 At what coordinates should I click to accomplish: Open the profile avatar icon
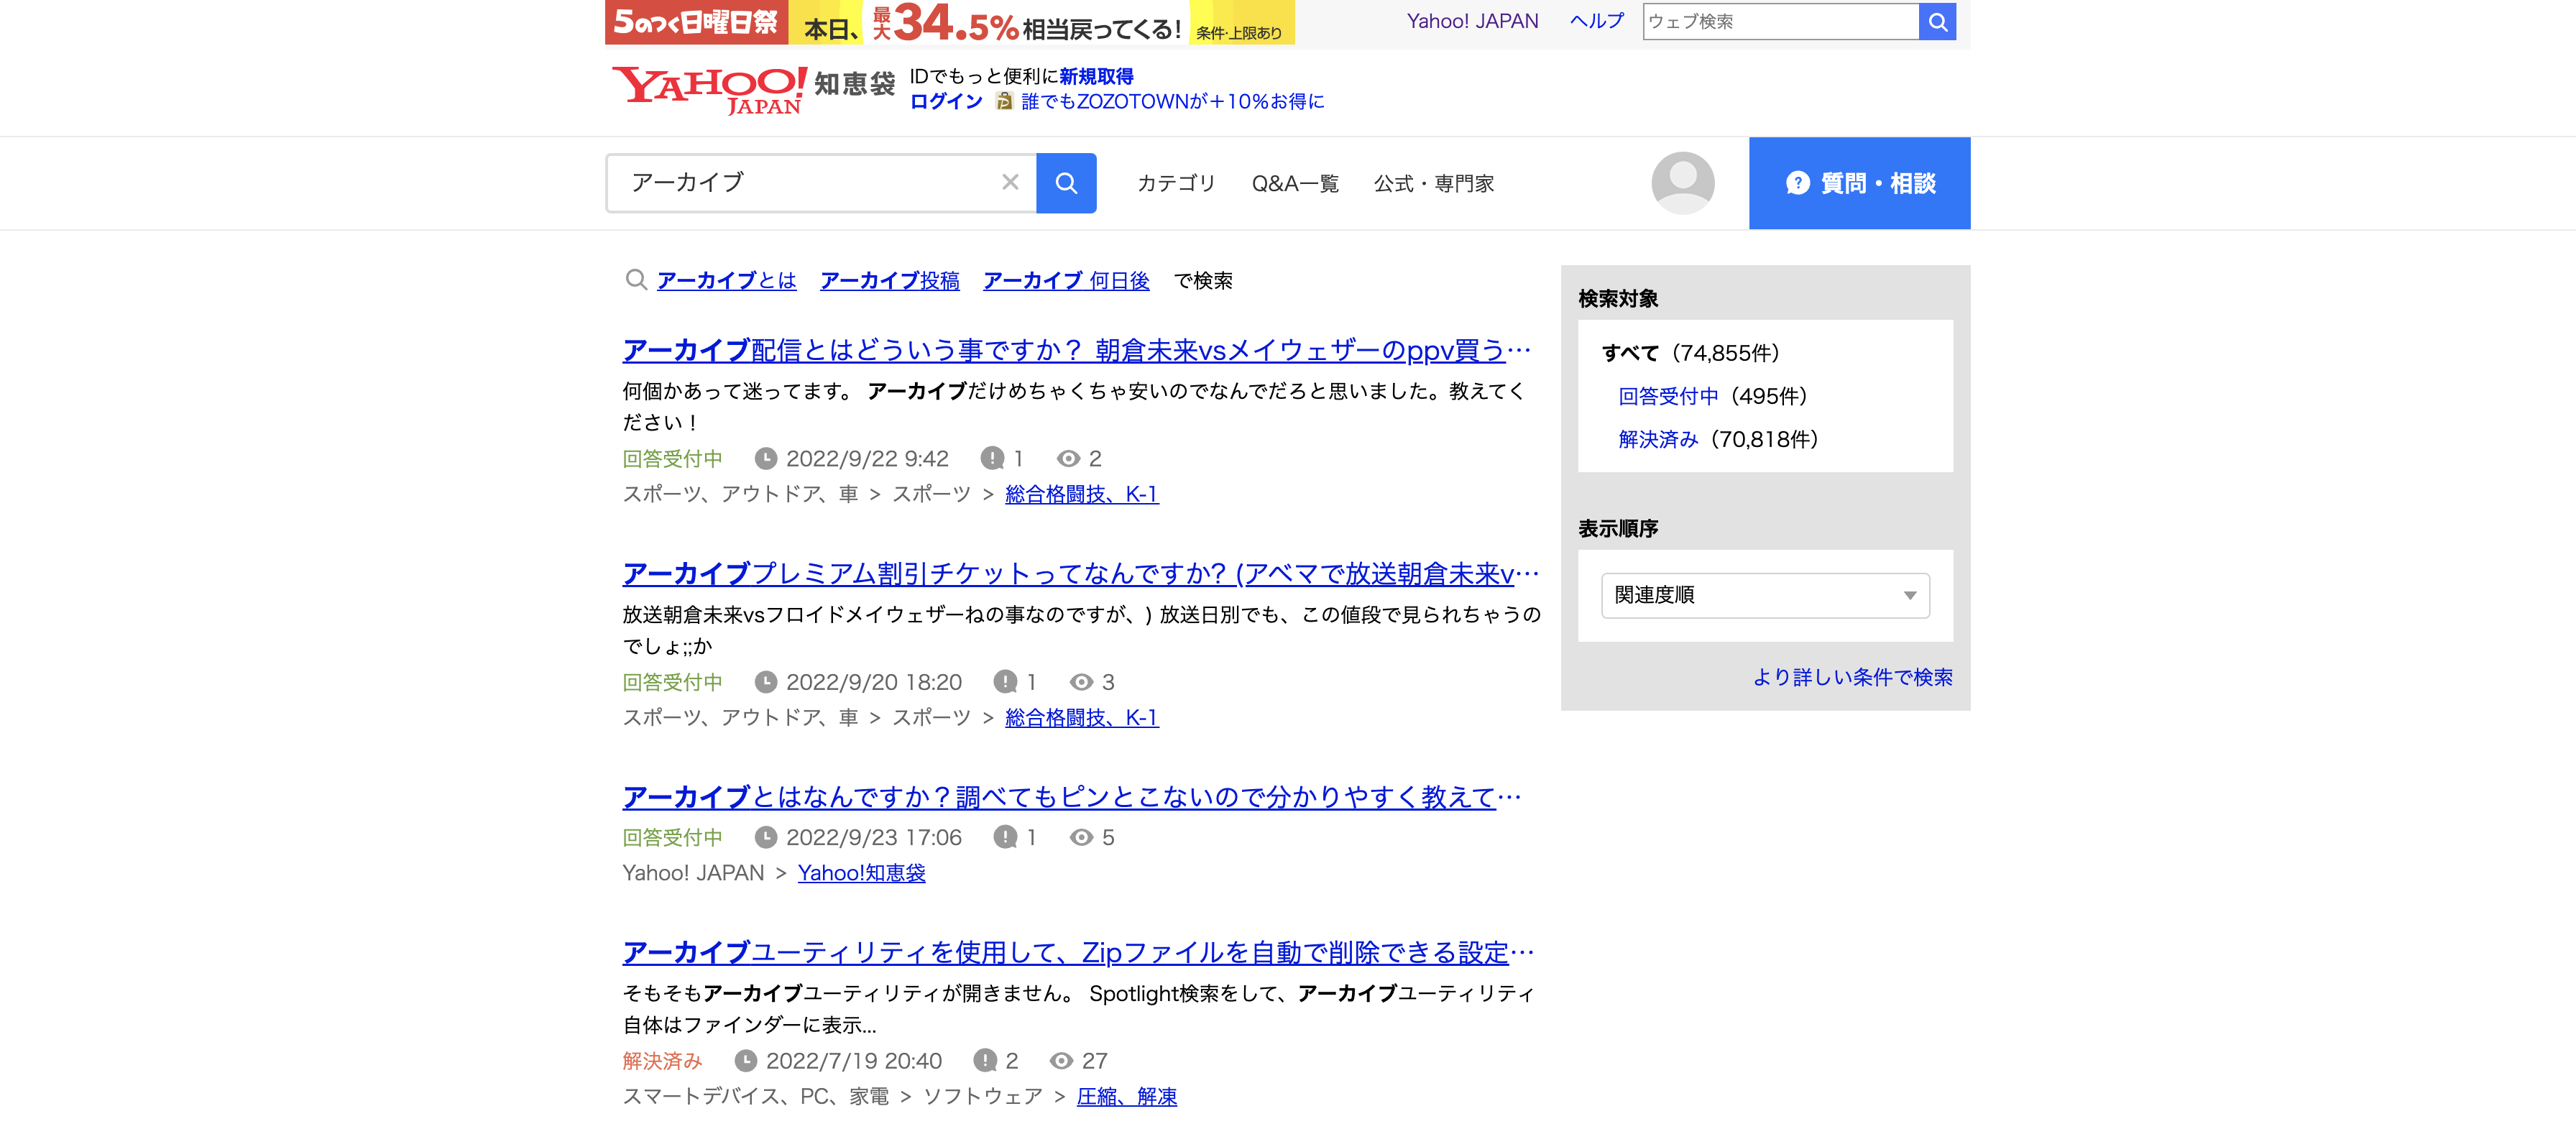pyautogui.click(x=1683, y=183)
